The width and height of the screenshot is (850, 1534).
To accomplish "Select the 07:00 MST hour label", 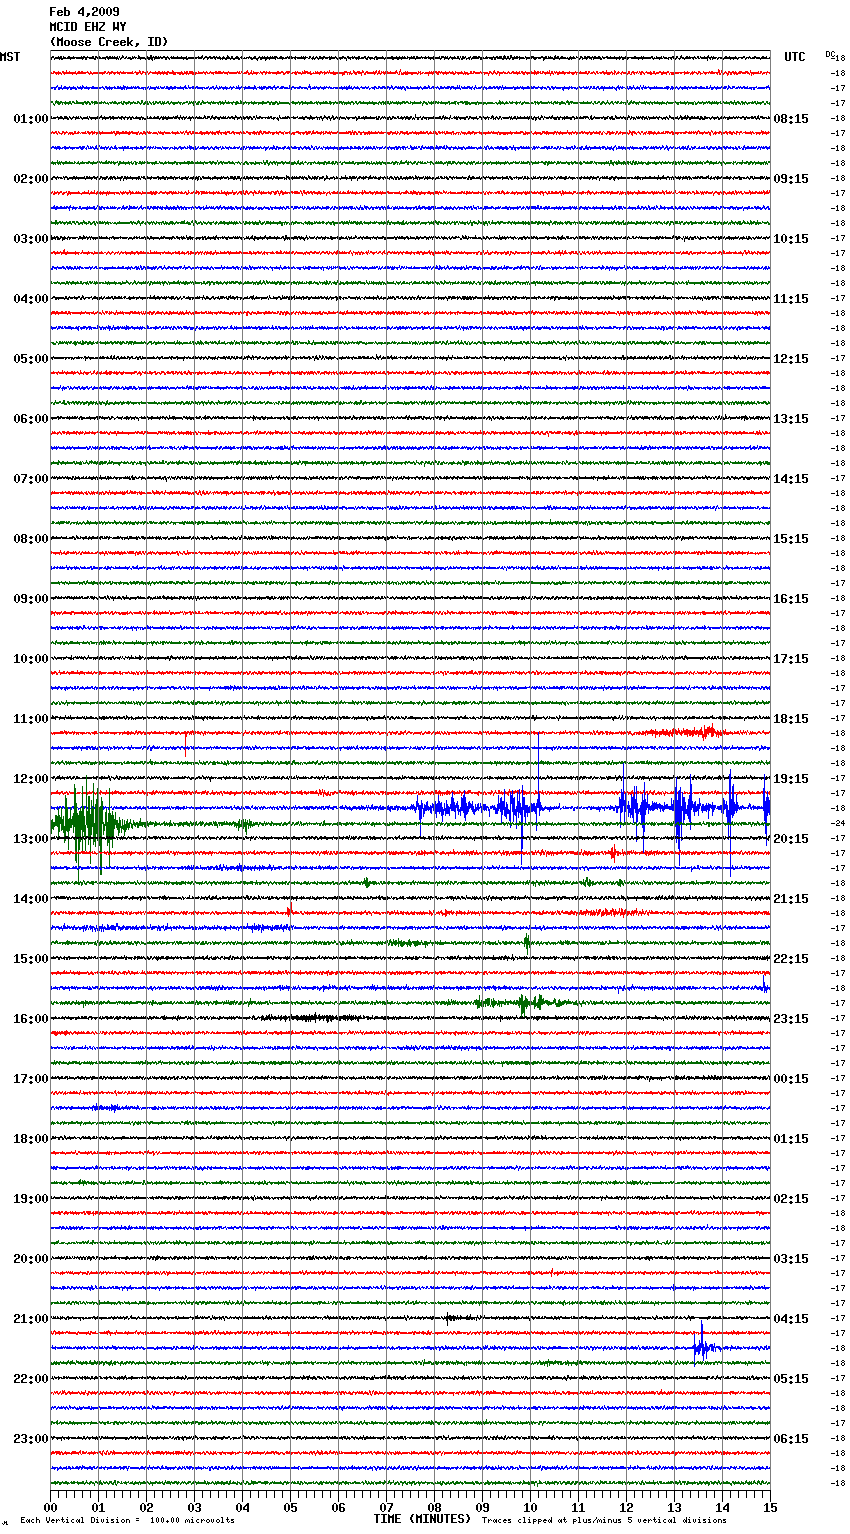I will [x=30, y=479].
